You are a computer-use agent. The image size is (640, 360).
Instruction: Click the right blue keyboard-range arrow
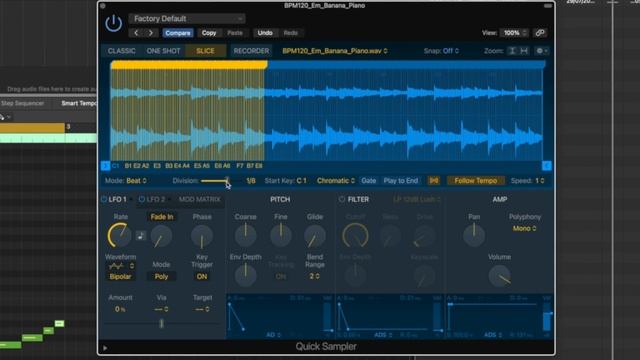point(547,166)
